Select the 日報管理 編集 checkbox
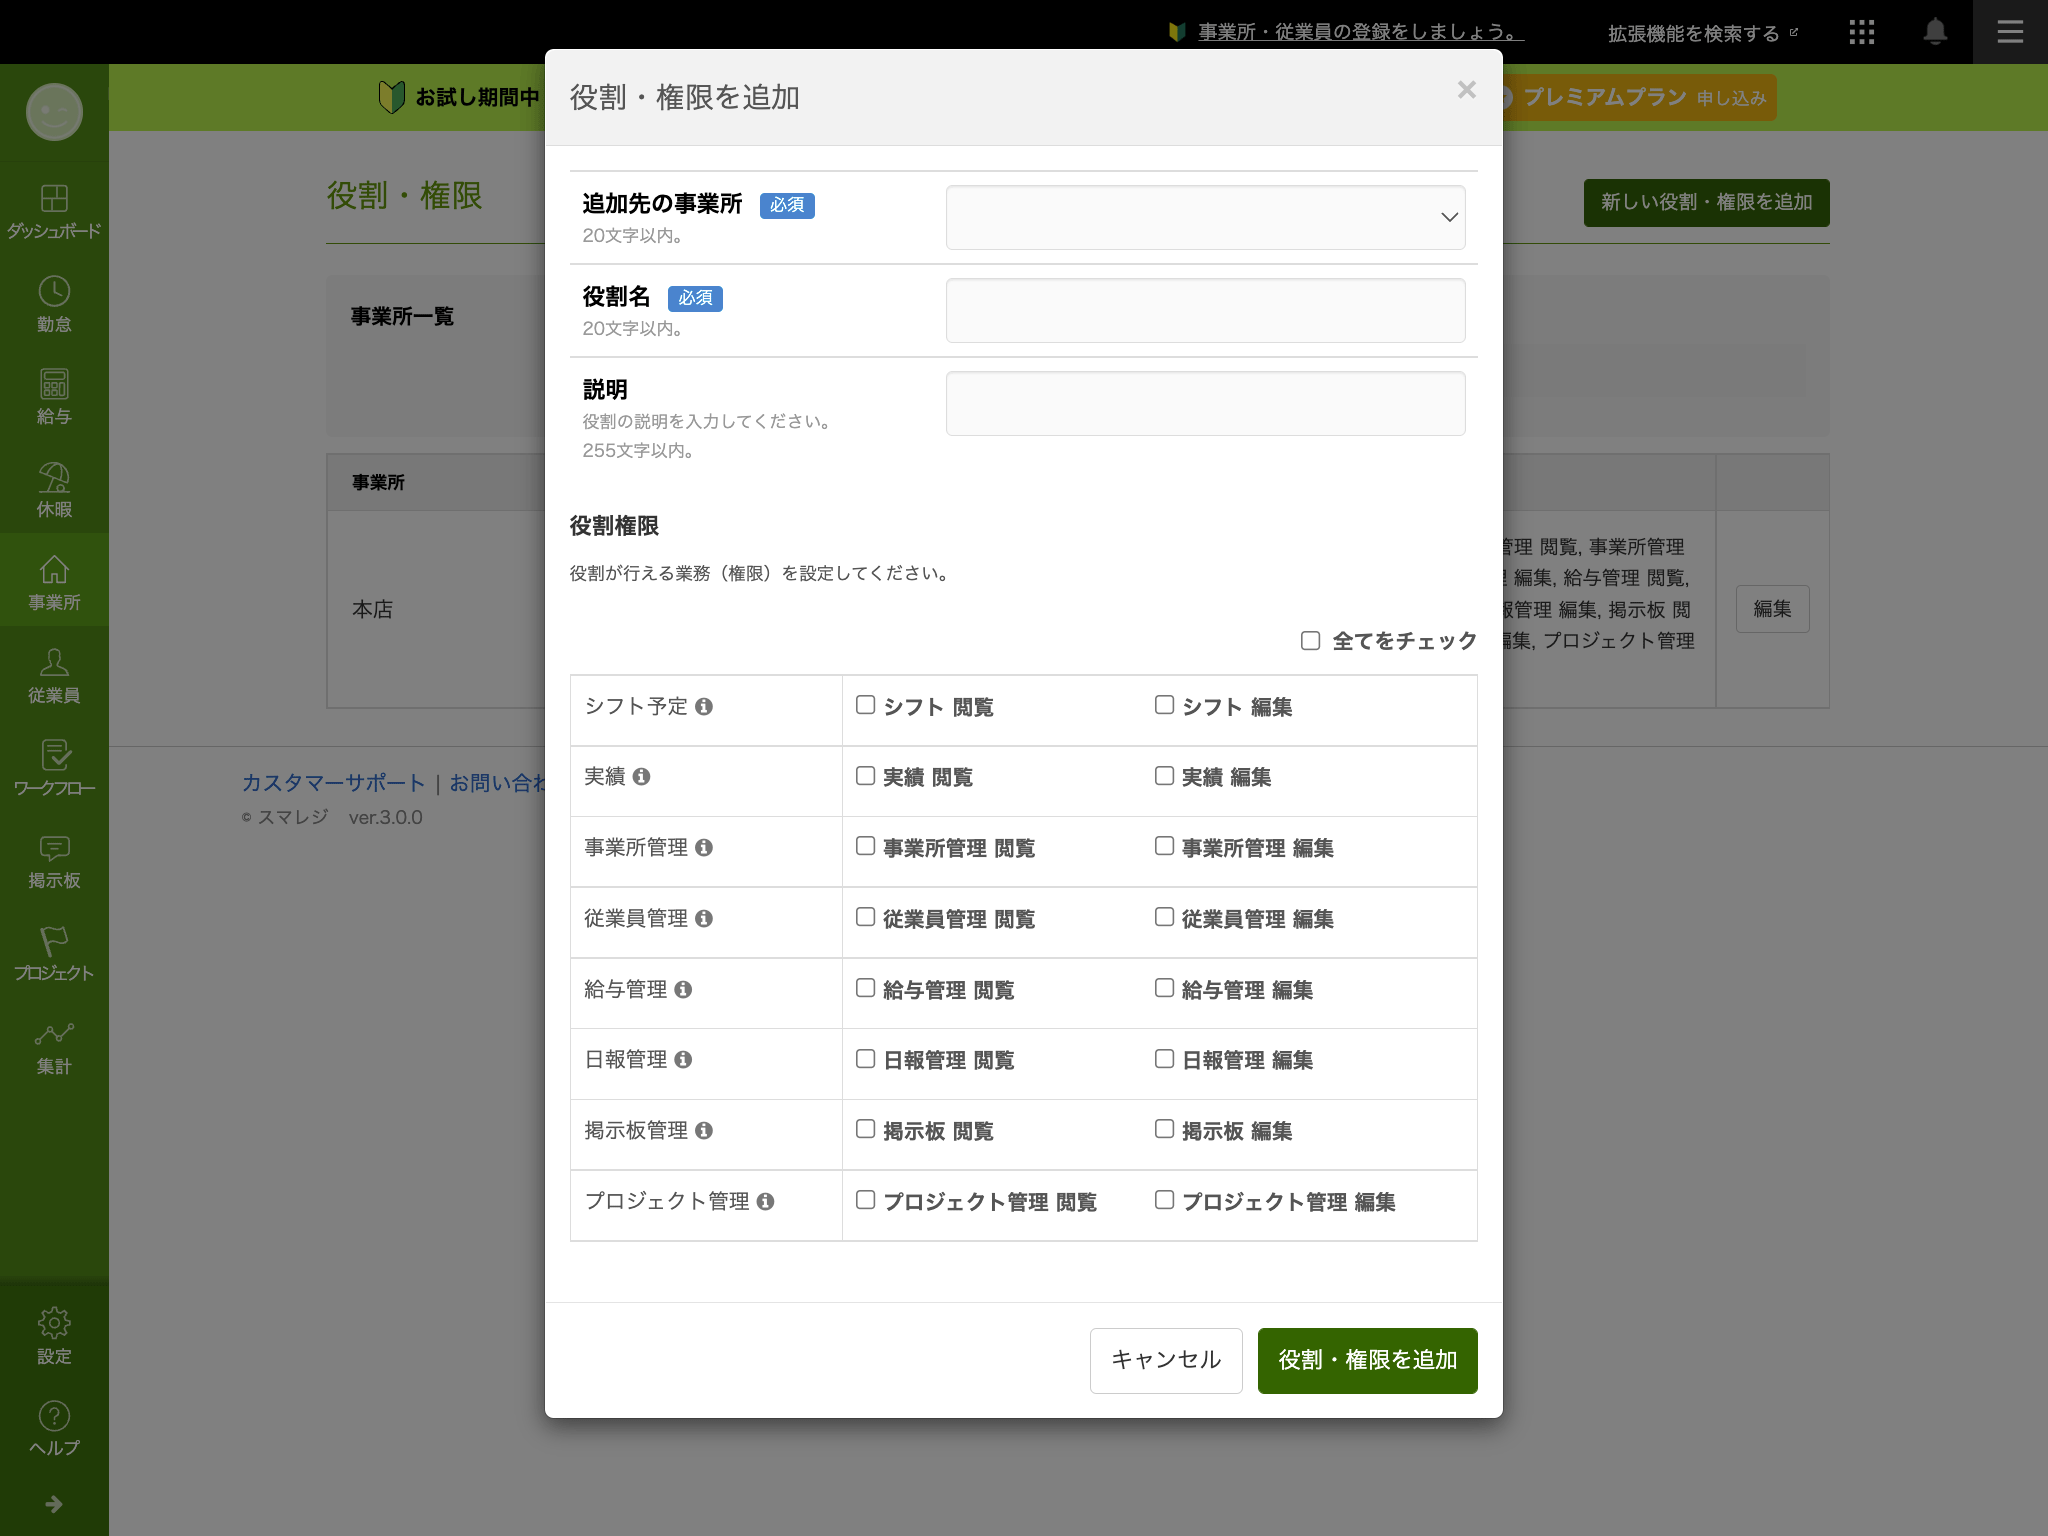This screenshot has height=1536, width=2048. (1165, 1059)
